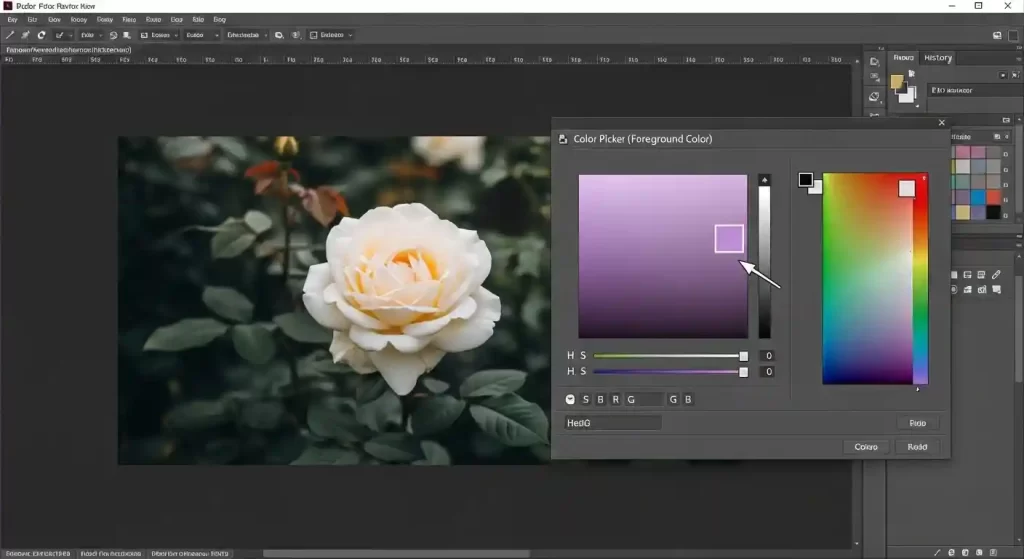Click the play-style icon above the EIO field
Image resolution: width=1024 pixels, height=559 pixels.
1002,75
